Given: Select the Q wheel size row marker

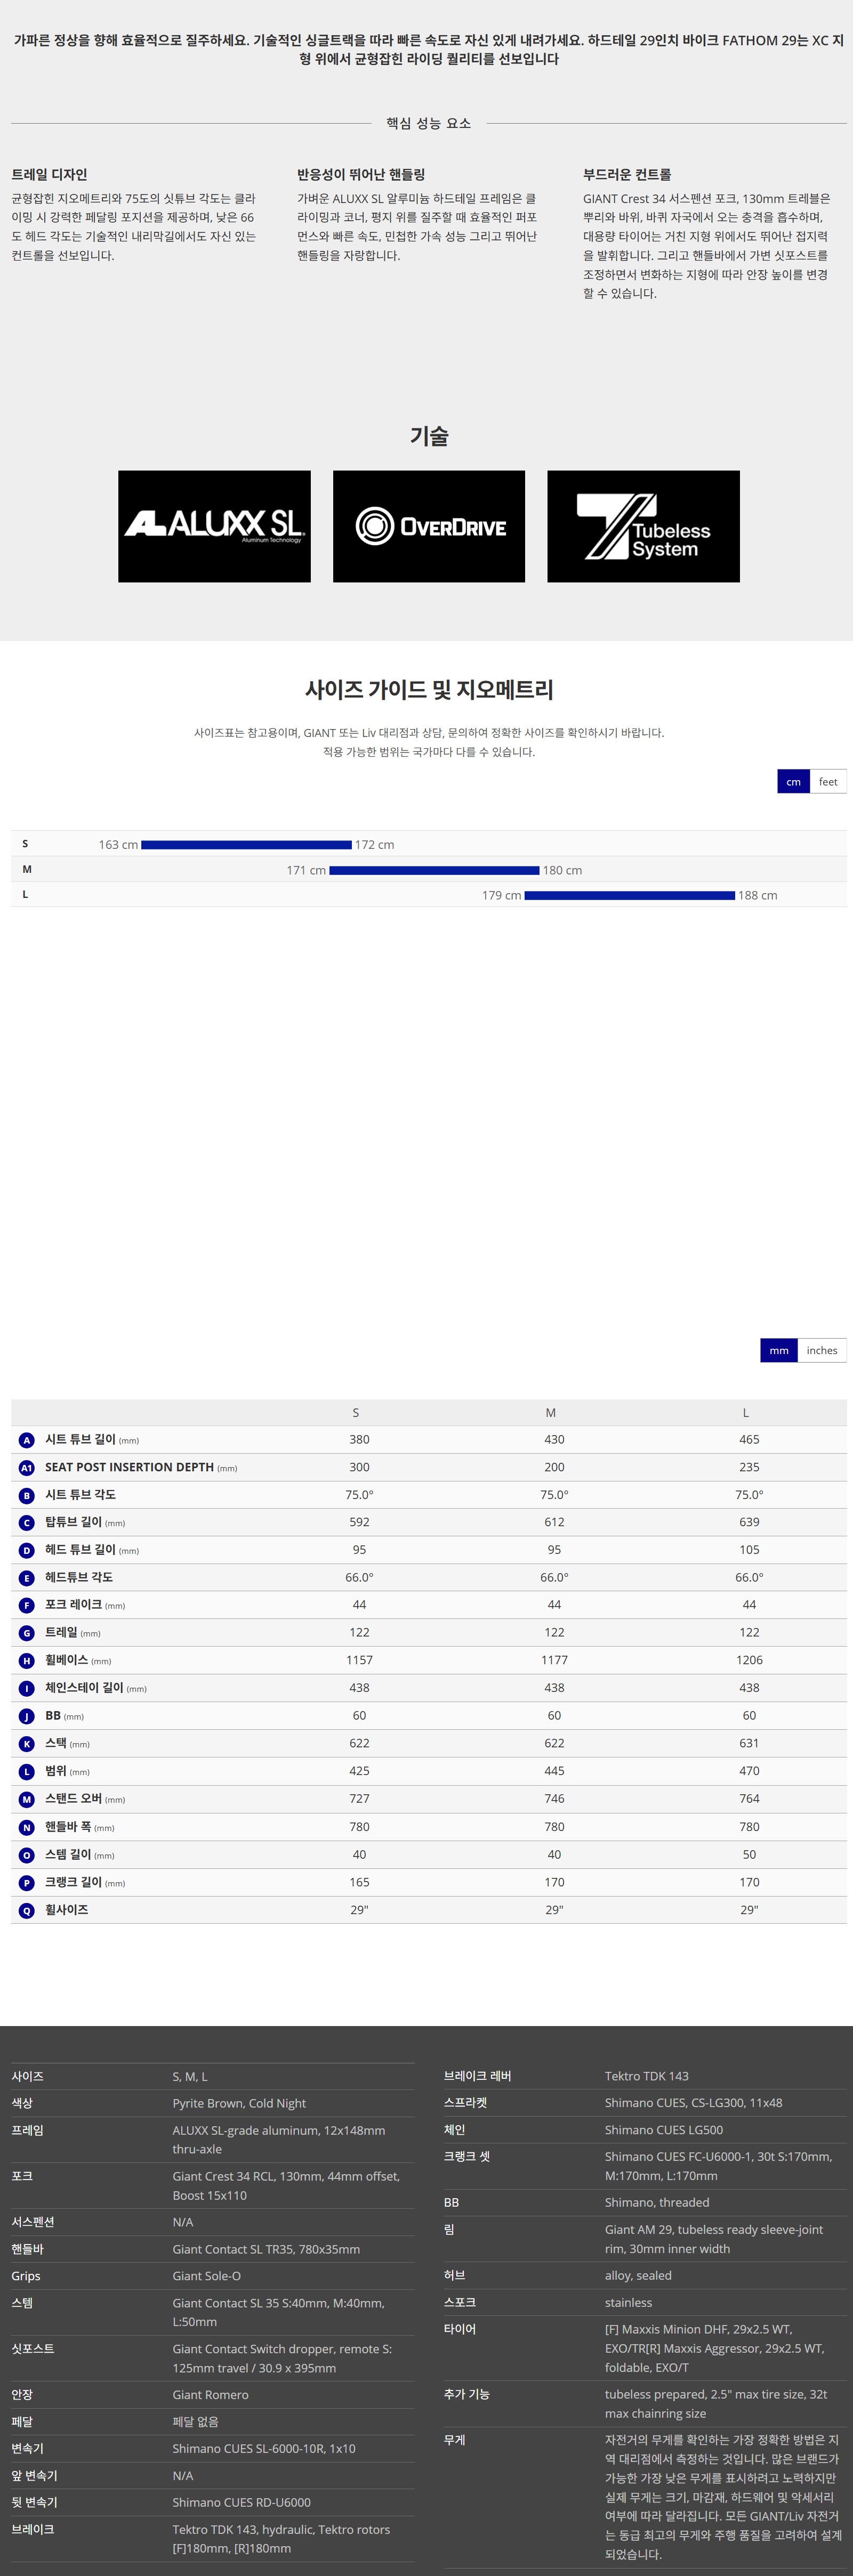Looking at the screenshot, I should tap(27, 1910).
